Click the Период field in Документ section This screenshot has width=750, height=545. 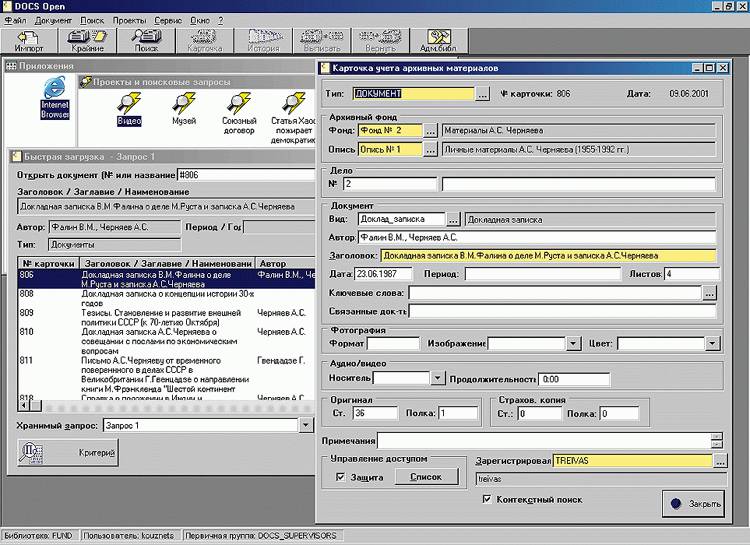pos(543,274)
